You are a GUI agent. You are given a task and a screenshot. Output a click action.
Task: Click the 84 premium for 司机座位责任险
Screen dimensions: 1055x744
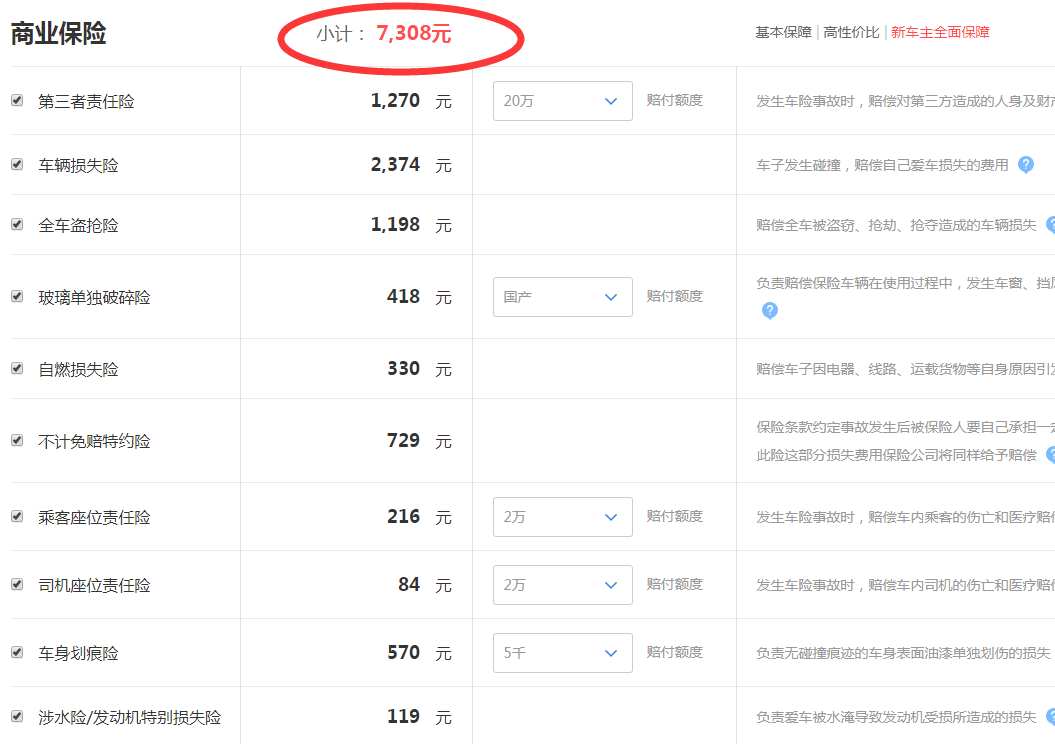coord(408,584)
